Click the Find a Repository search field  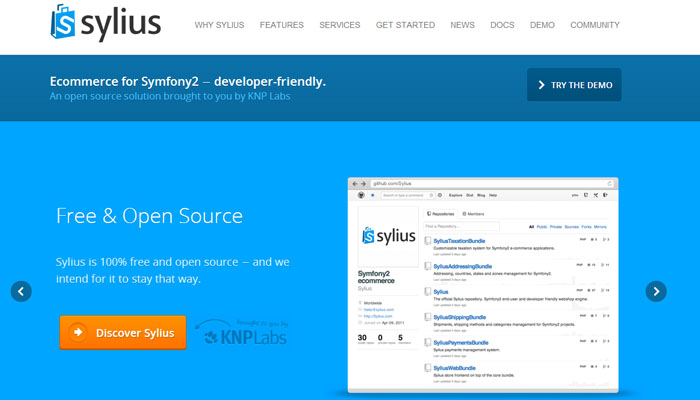coord(470,226)
